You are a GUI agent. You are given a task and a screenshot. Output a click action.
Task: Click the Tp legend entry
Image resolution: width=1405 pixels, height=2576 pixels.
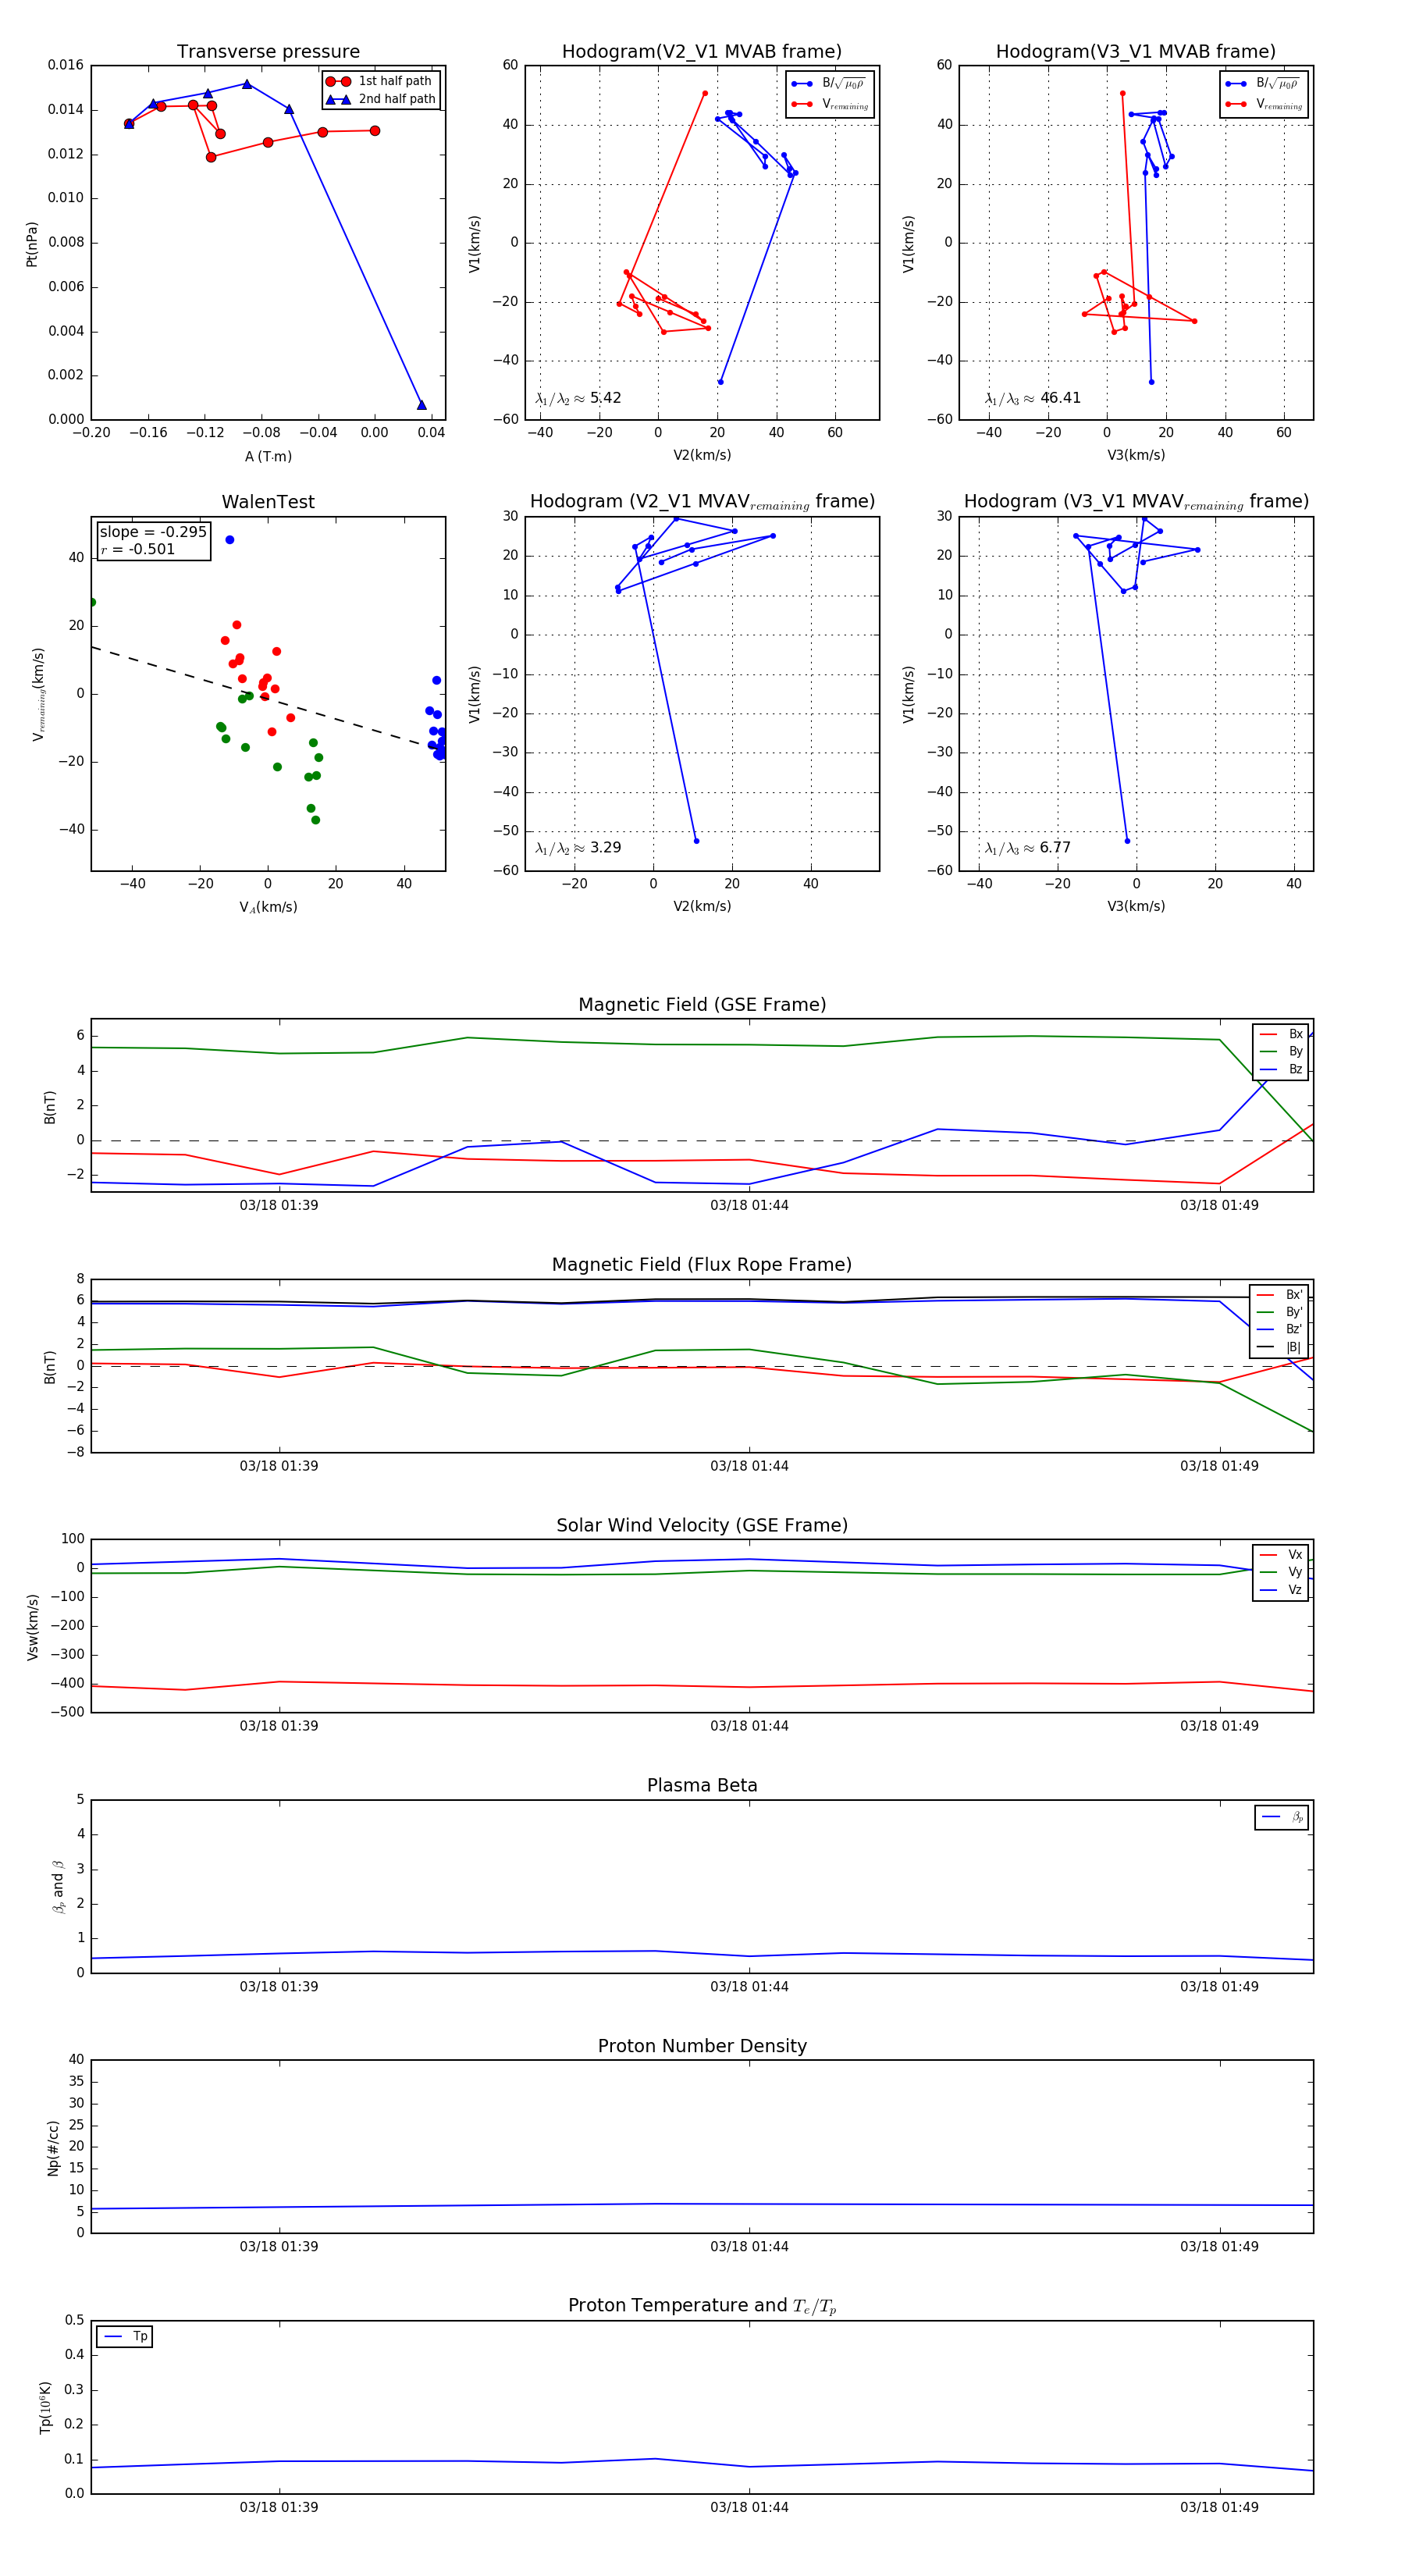(x=125, y=2337)
